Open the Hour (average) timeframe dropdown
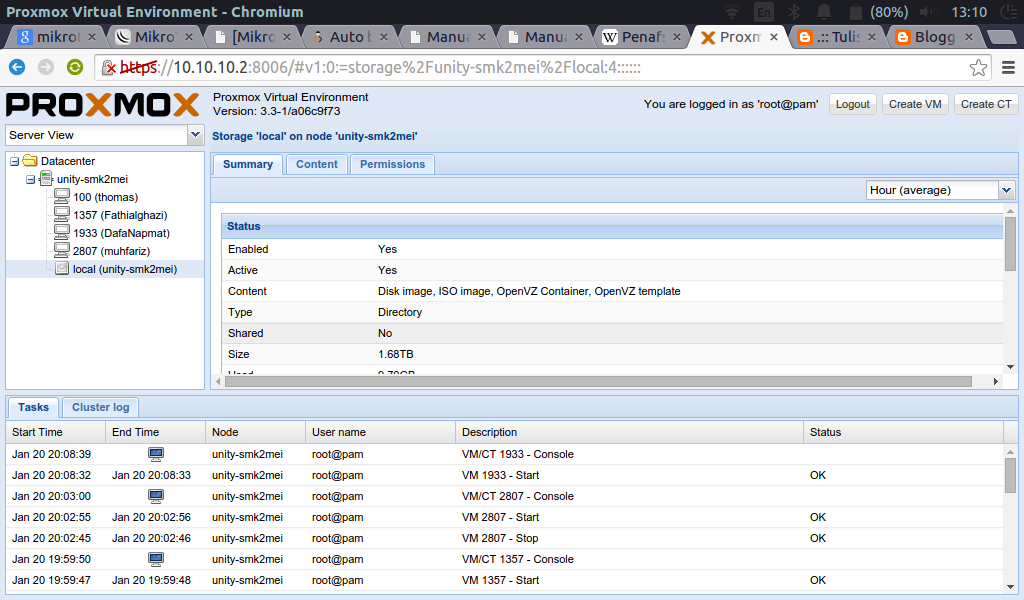The width and height of the screenshot is (1024, 600). [x=1006, y=190]
